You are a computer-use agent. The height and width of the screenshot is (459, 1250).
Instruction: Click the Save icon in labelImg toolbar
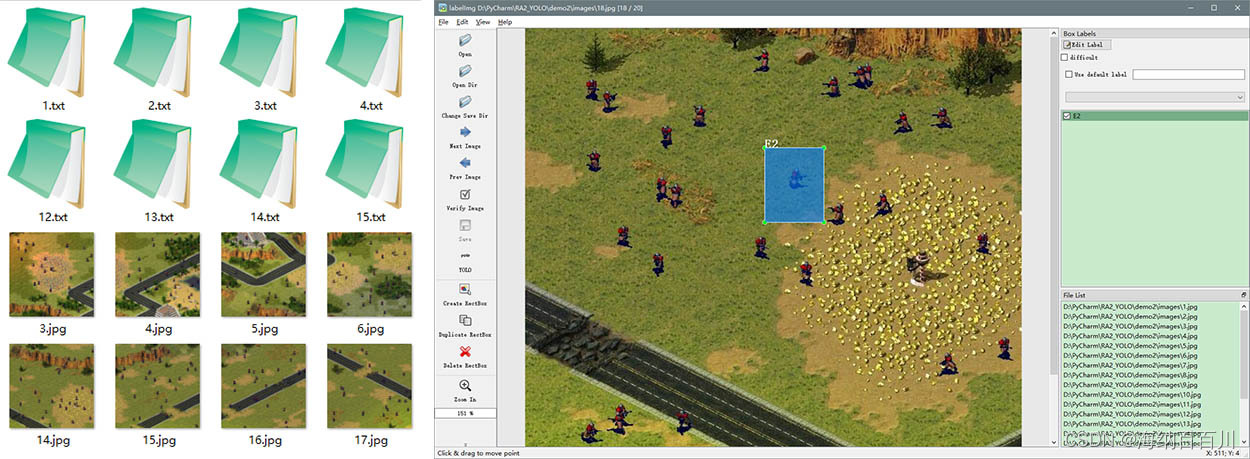coord(465,225)
